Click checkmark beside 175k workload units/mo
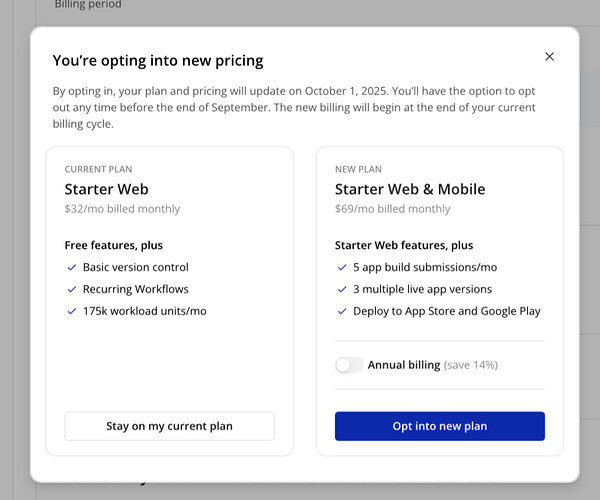Screen dimensions: 600x500 (x=72, y=312)
